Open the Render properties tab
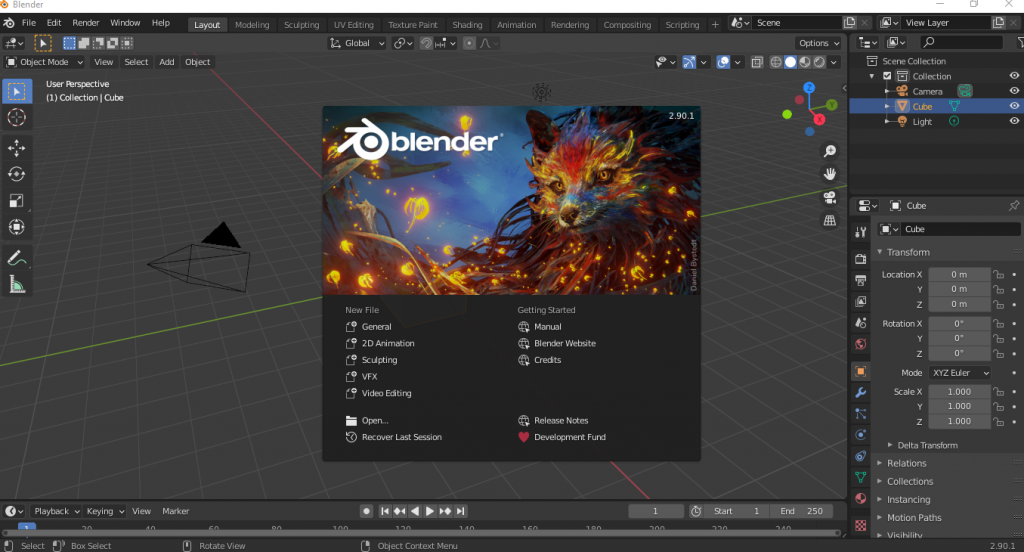1024x552 pixels. click(x=861, y=259)
